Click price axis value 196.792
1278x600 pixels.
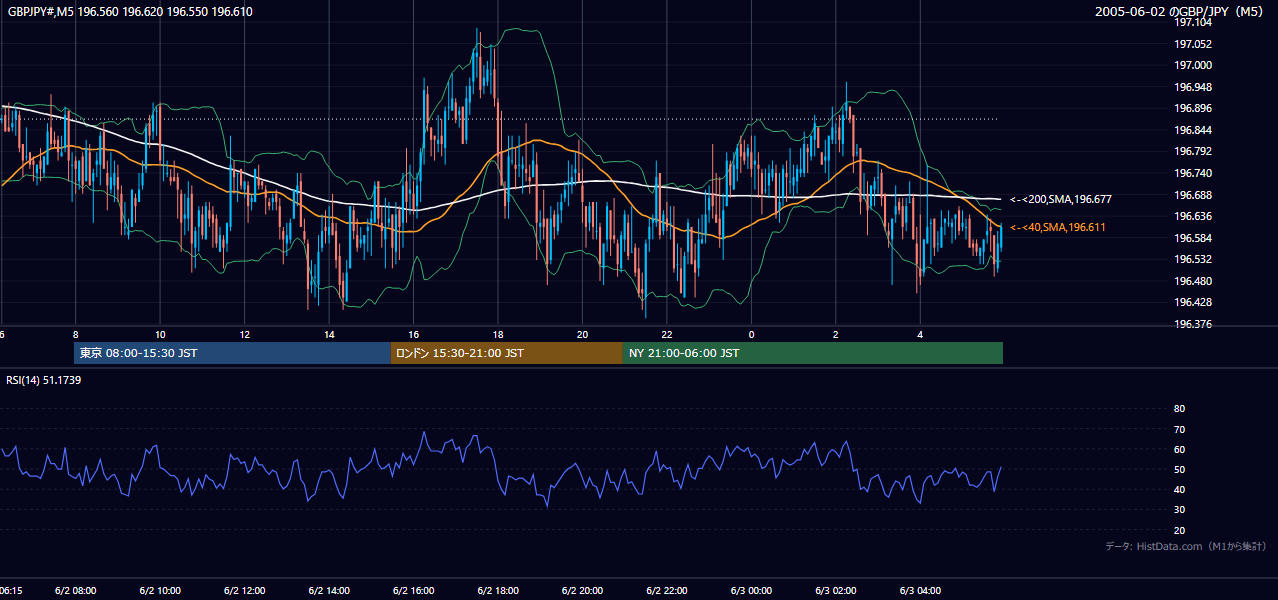coord(1193,152)
